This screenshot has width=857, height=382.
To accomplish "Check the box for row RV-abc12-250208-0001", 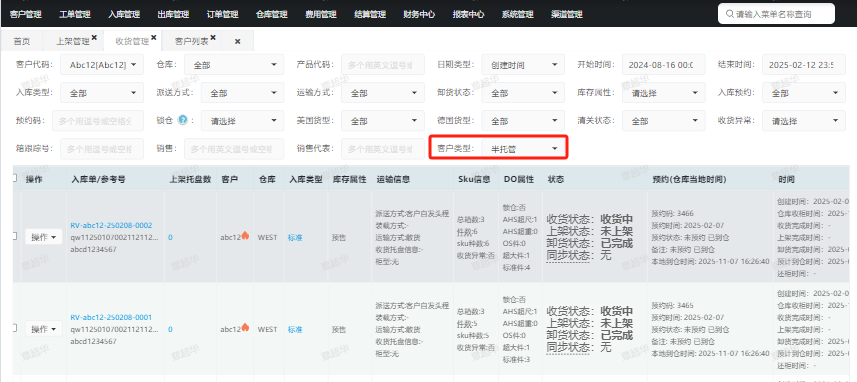I will point(15,328).
